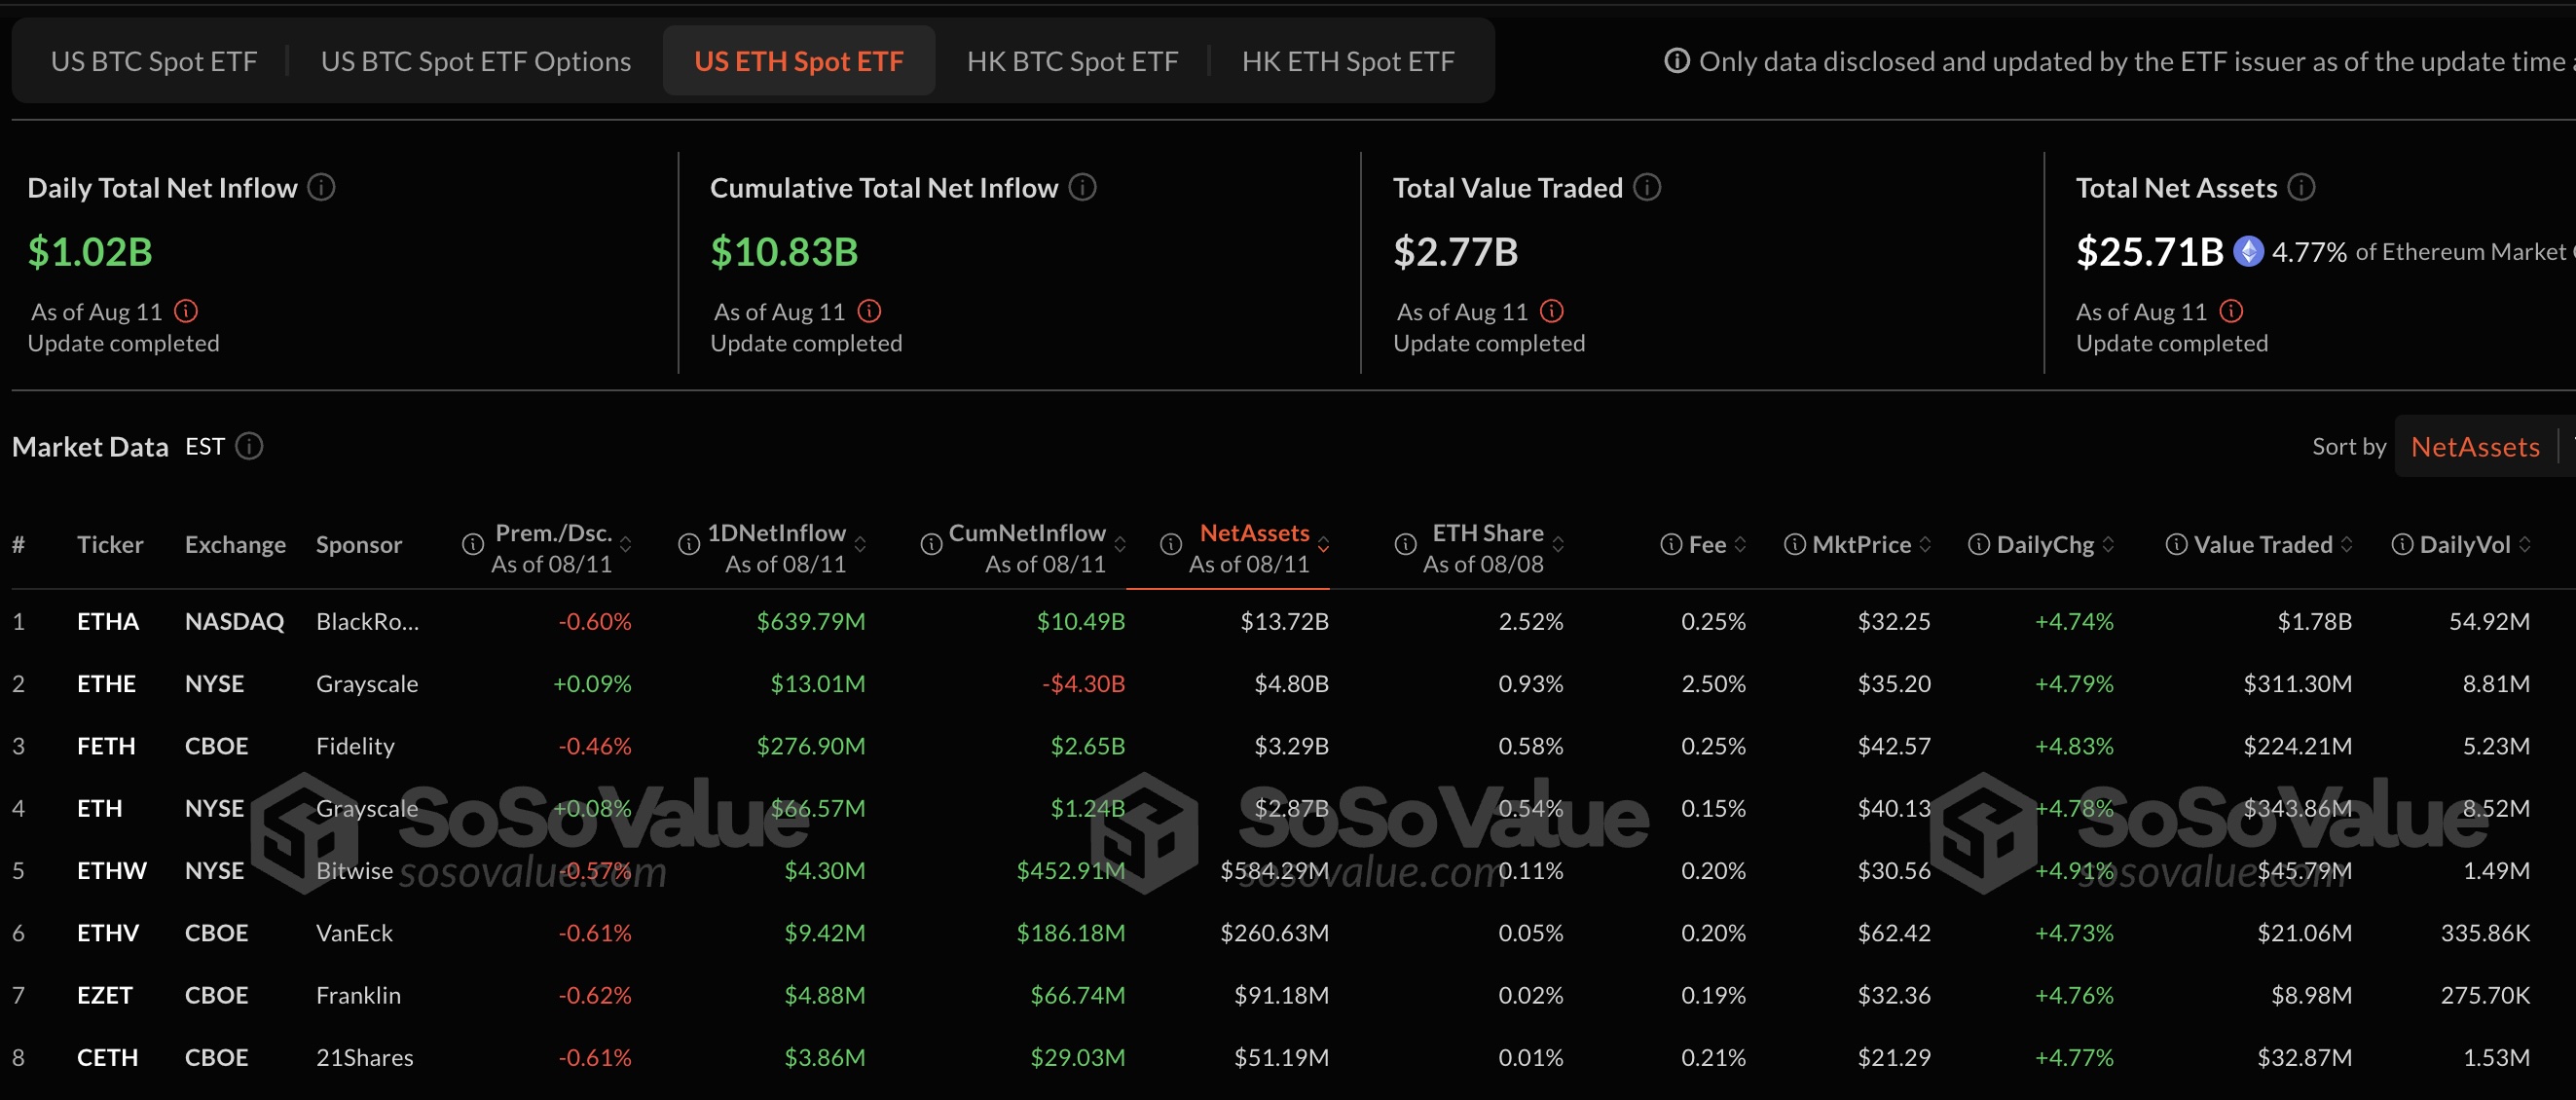This screenshot has width=2576, height=1100.
Task: Click Franklin sponsor cell
Action: (358, 994)
